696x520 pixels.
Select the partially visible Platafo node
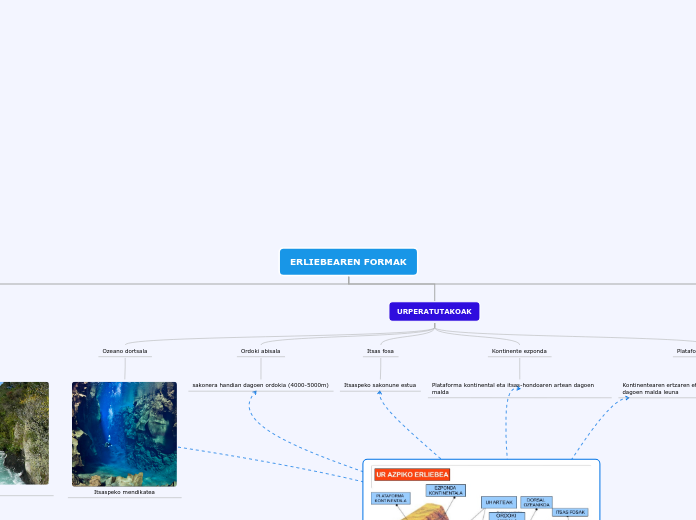[686, 351]
